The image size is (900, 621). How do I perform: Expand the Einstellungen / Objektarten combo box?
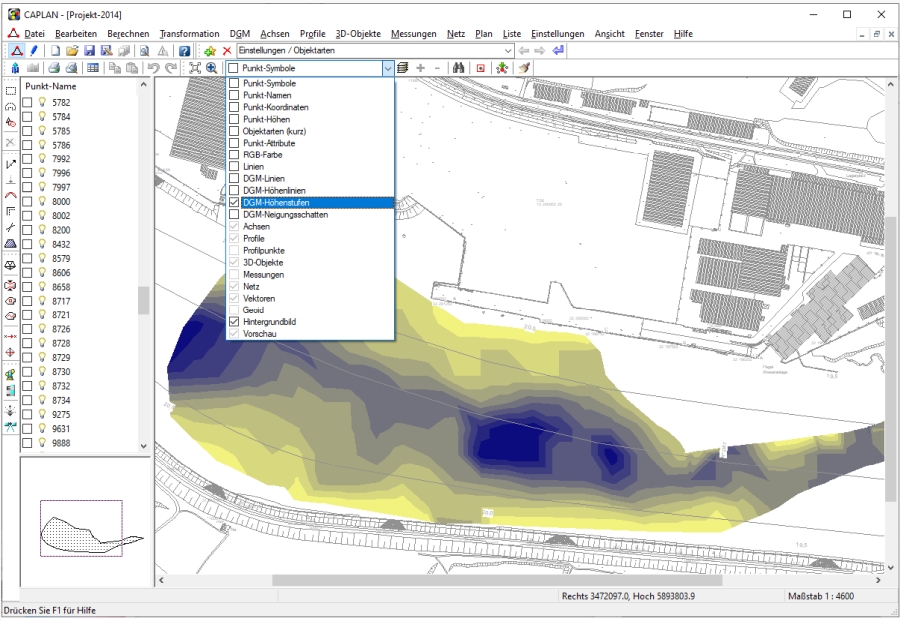pyautogui.click(x=507, y=50)
